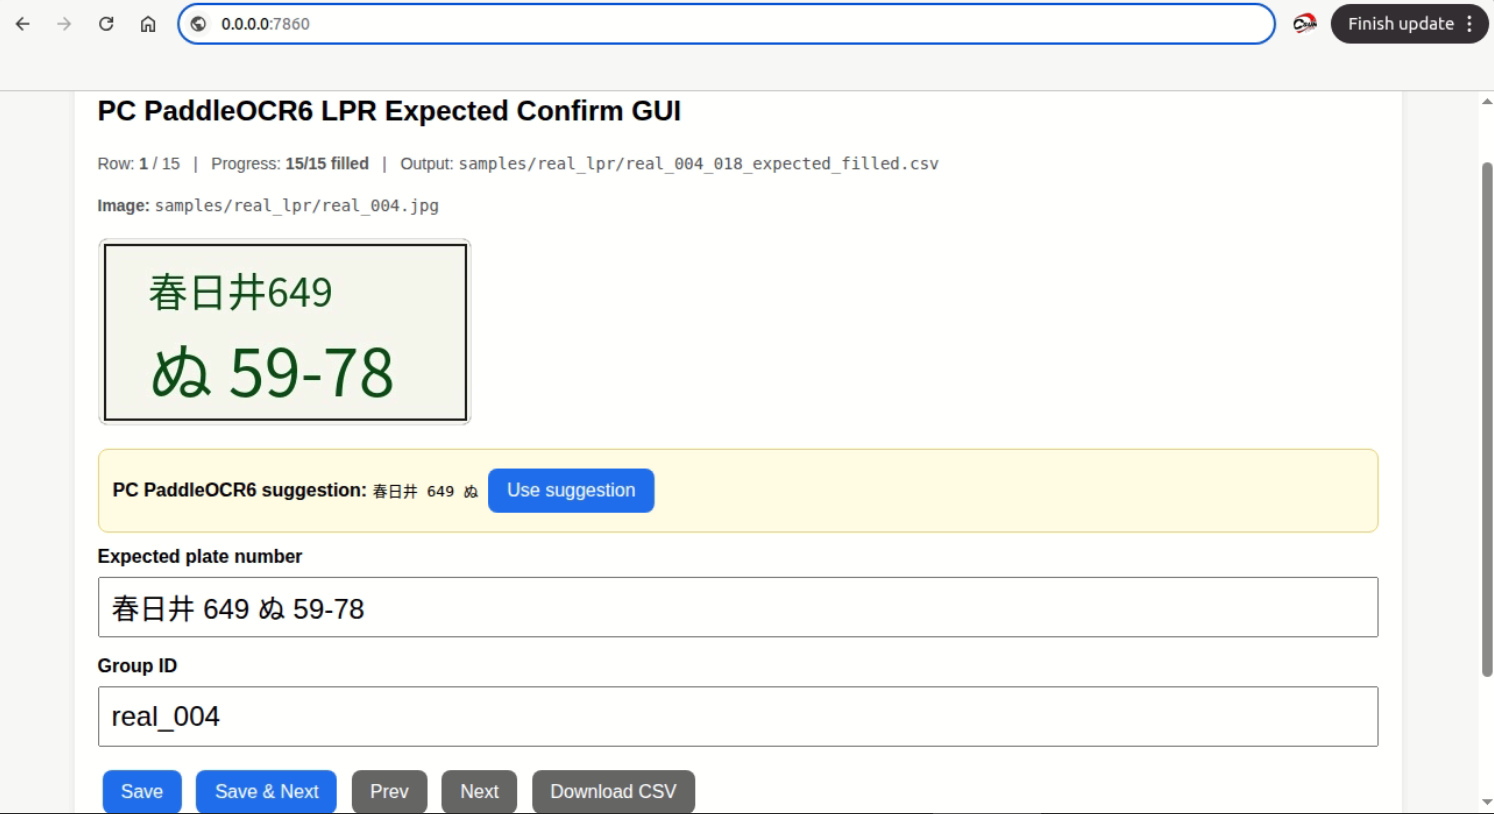The image size is (1494, 814).
Task: Select the output path real_004_018_expected_filled.csv text
Action: coord(699,164)
